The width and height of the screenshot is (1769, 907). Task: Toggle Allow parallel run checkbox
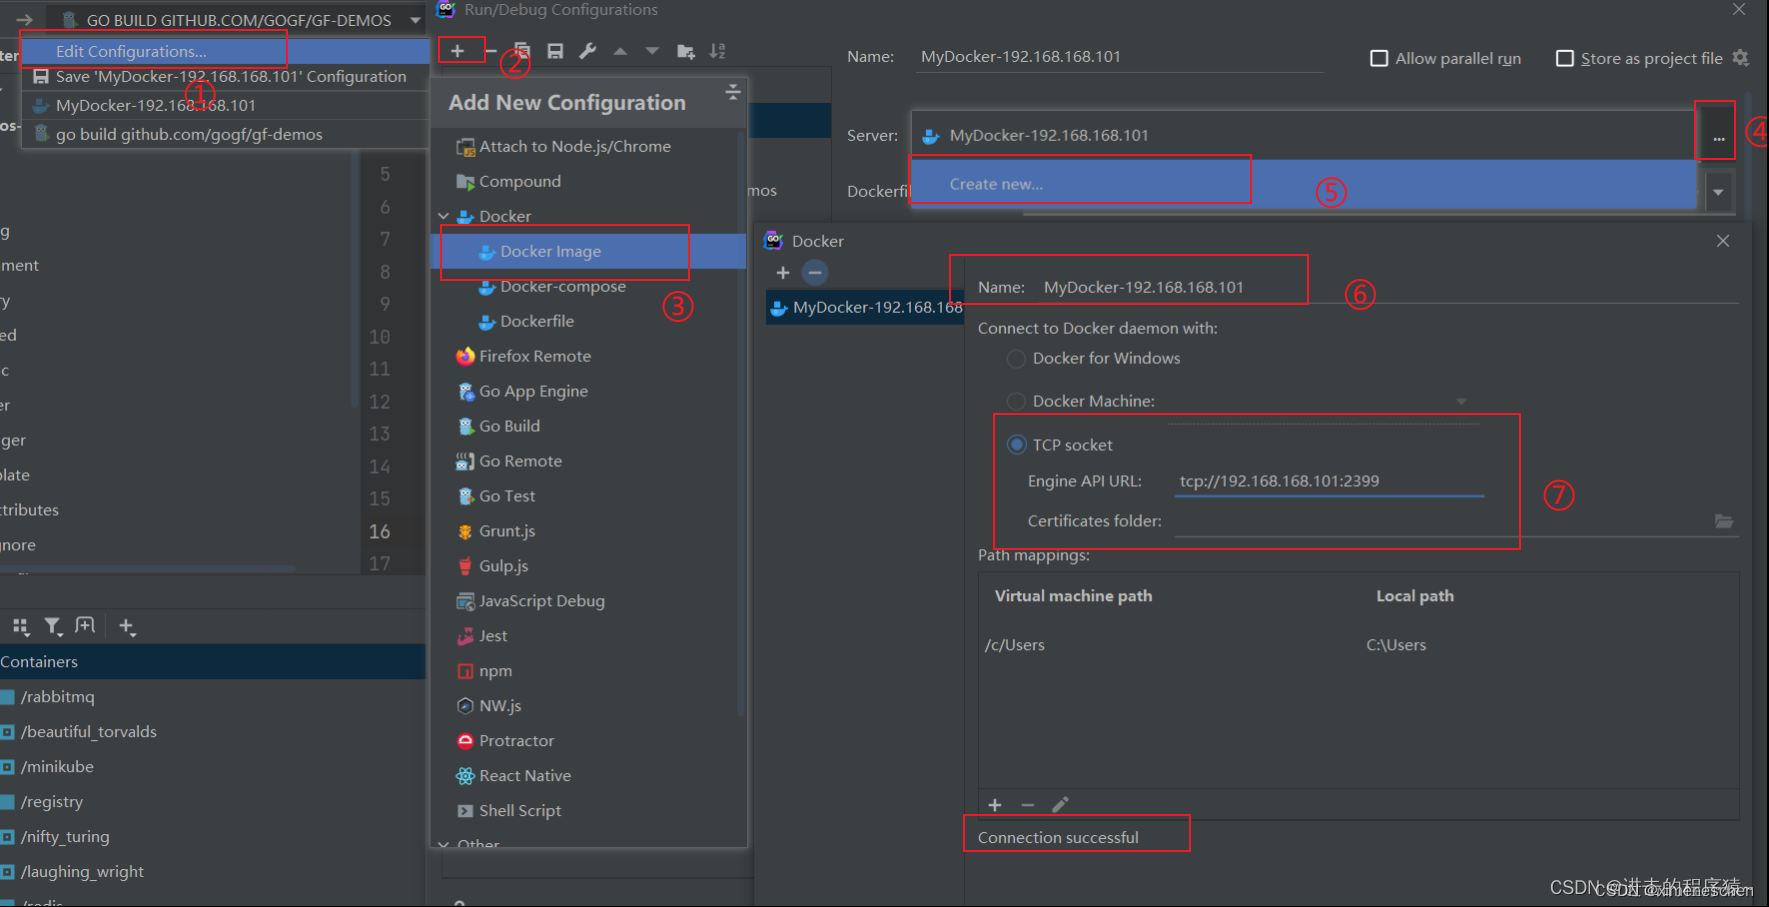click(1379, 58)
